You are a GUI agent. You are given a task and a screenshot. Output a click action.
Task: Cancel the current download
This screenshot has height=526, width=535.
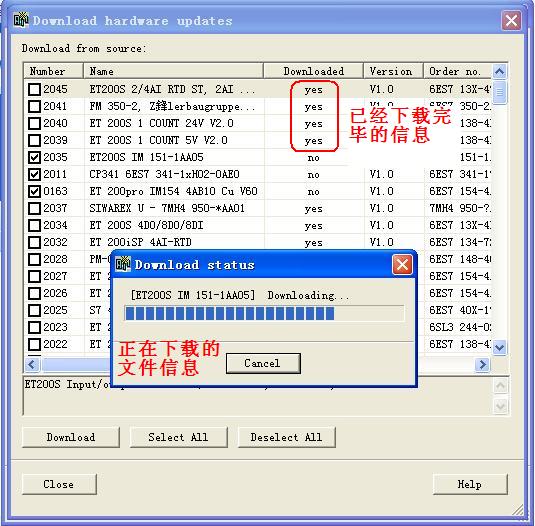click(x=263, y=363)
